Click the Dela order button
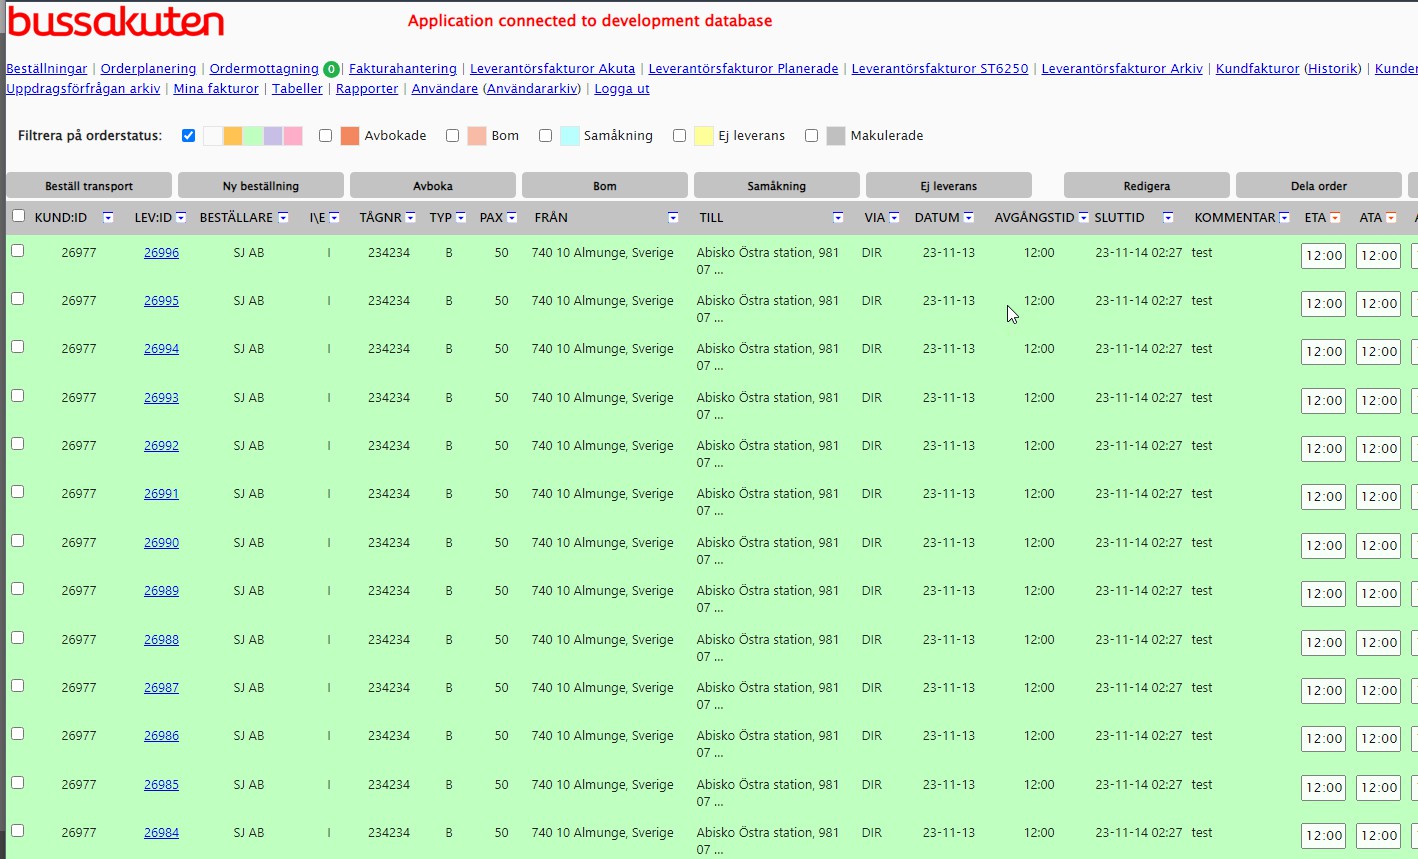Viewport: 1418px width, 859px height. click(1319, 186)
